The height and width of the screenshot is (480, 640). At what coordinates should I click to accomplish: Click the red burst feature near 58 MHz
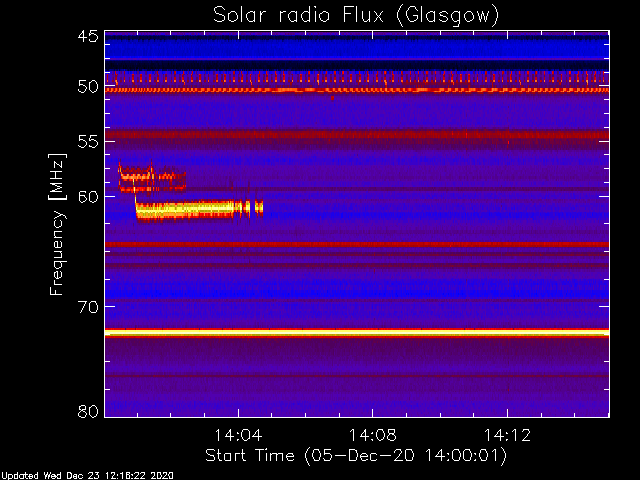[x=152, y=176]
